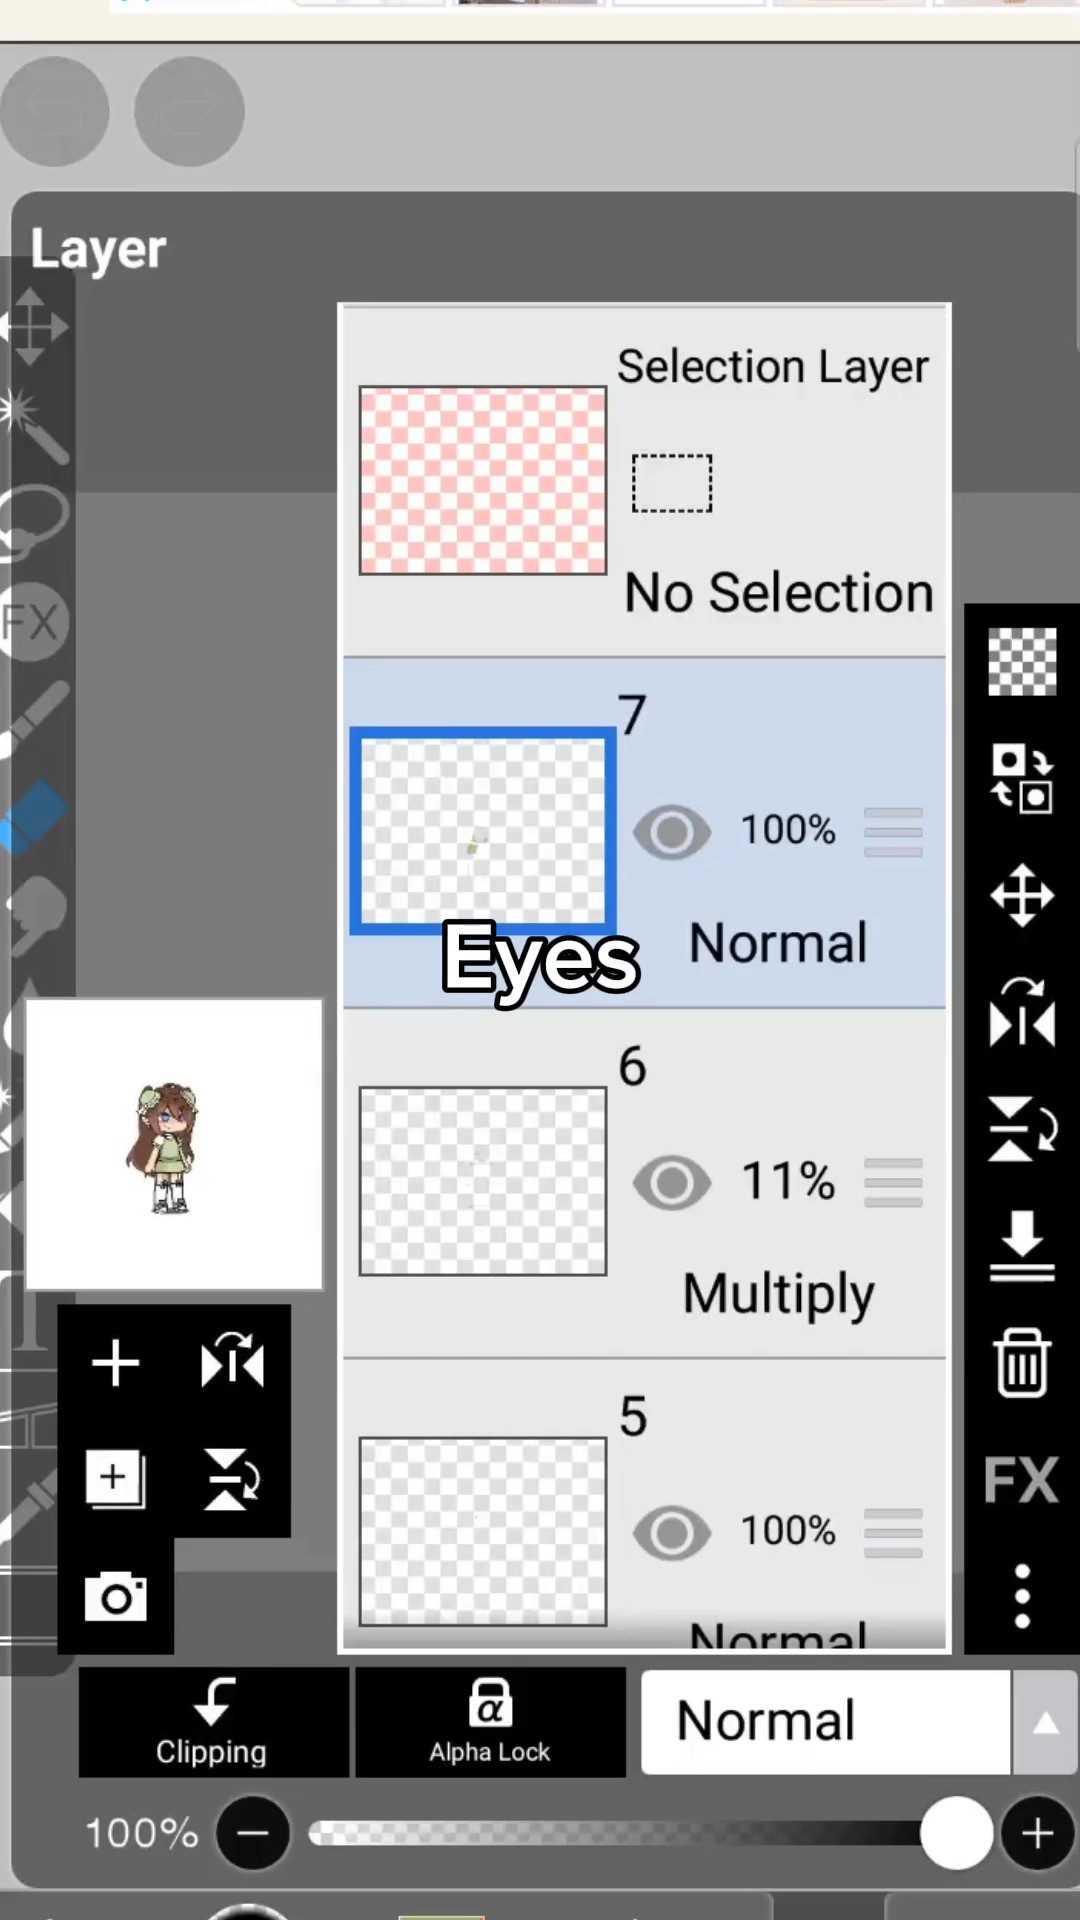Tap the camera import icon

click(116, 1597)
